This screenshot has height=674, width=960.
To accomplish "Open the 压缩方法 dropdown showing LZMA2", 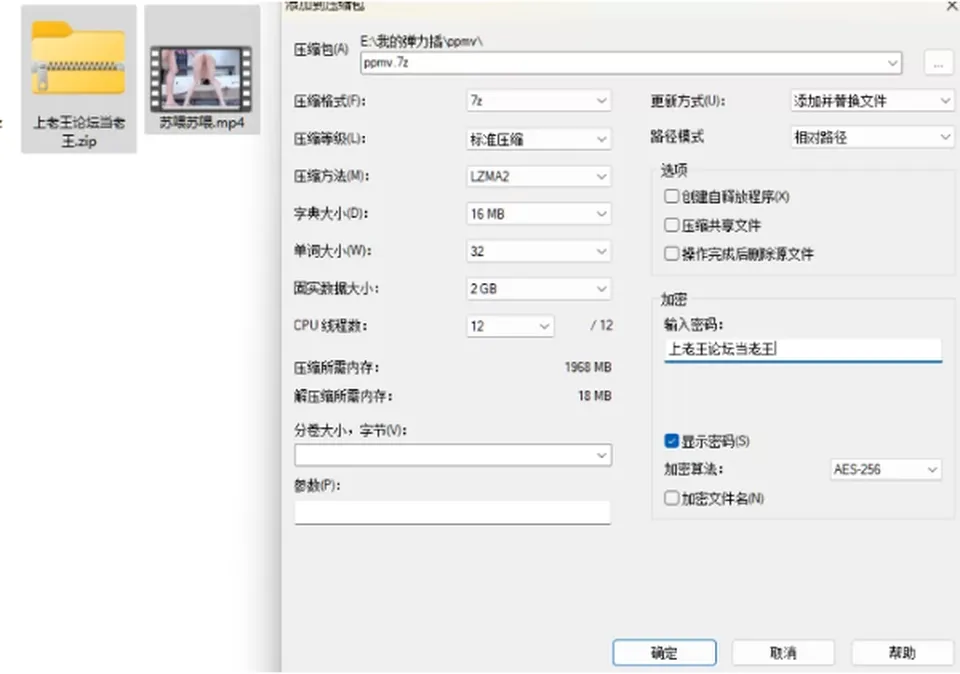I will (539, 177).
